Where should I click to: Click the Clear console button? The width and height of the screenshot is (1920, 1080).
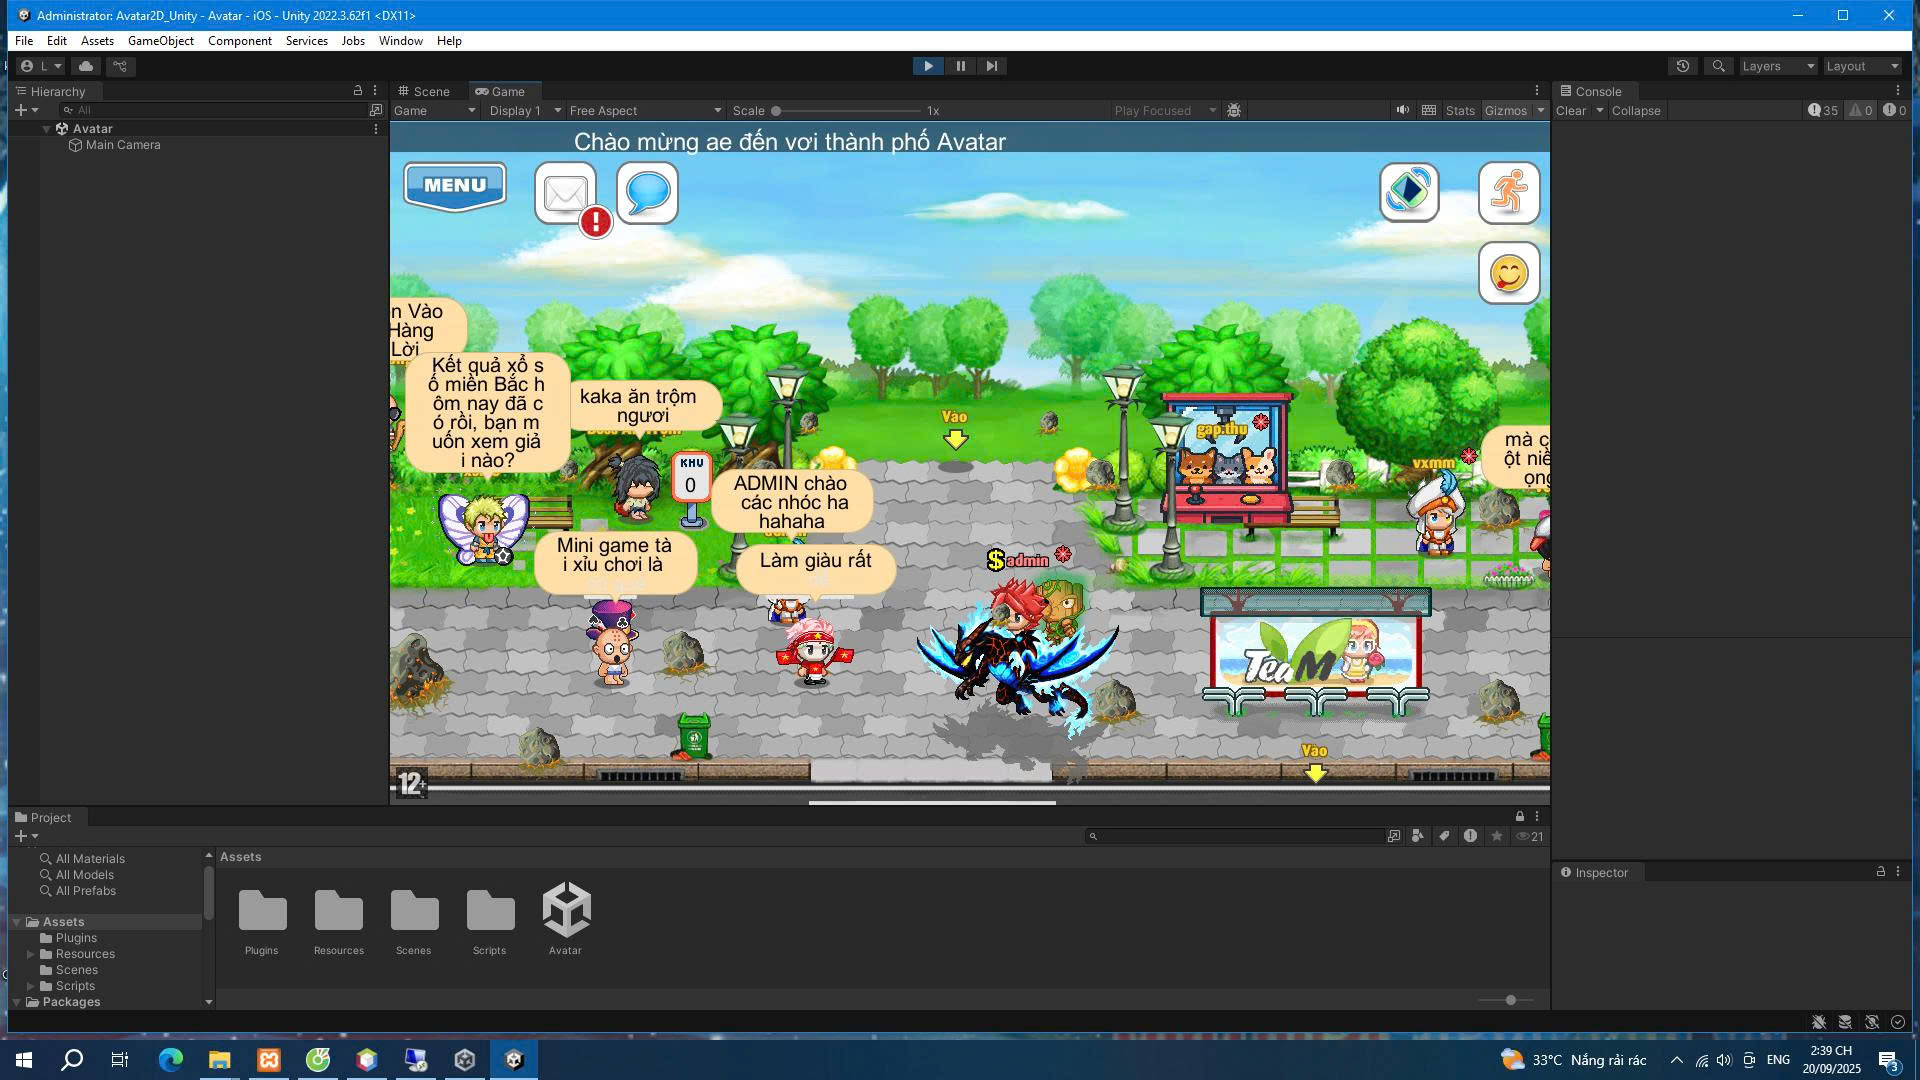1570,111
